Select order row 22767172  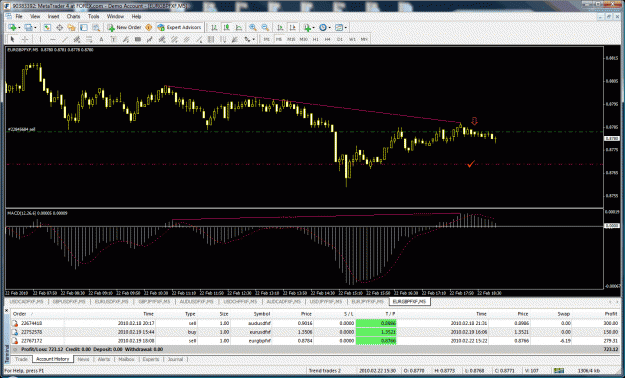click(315, 341)
